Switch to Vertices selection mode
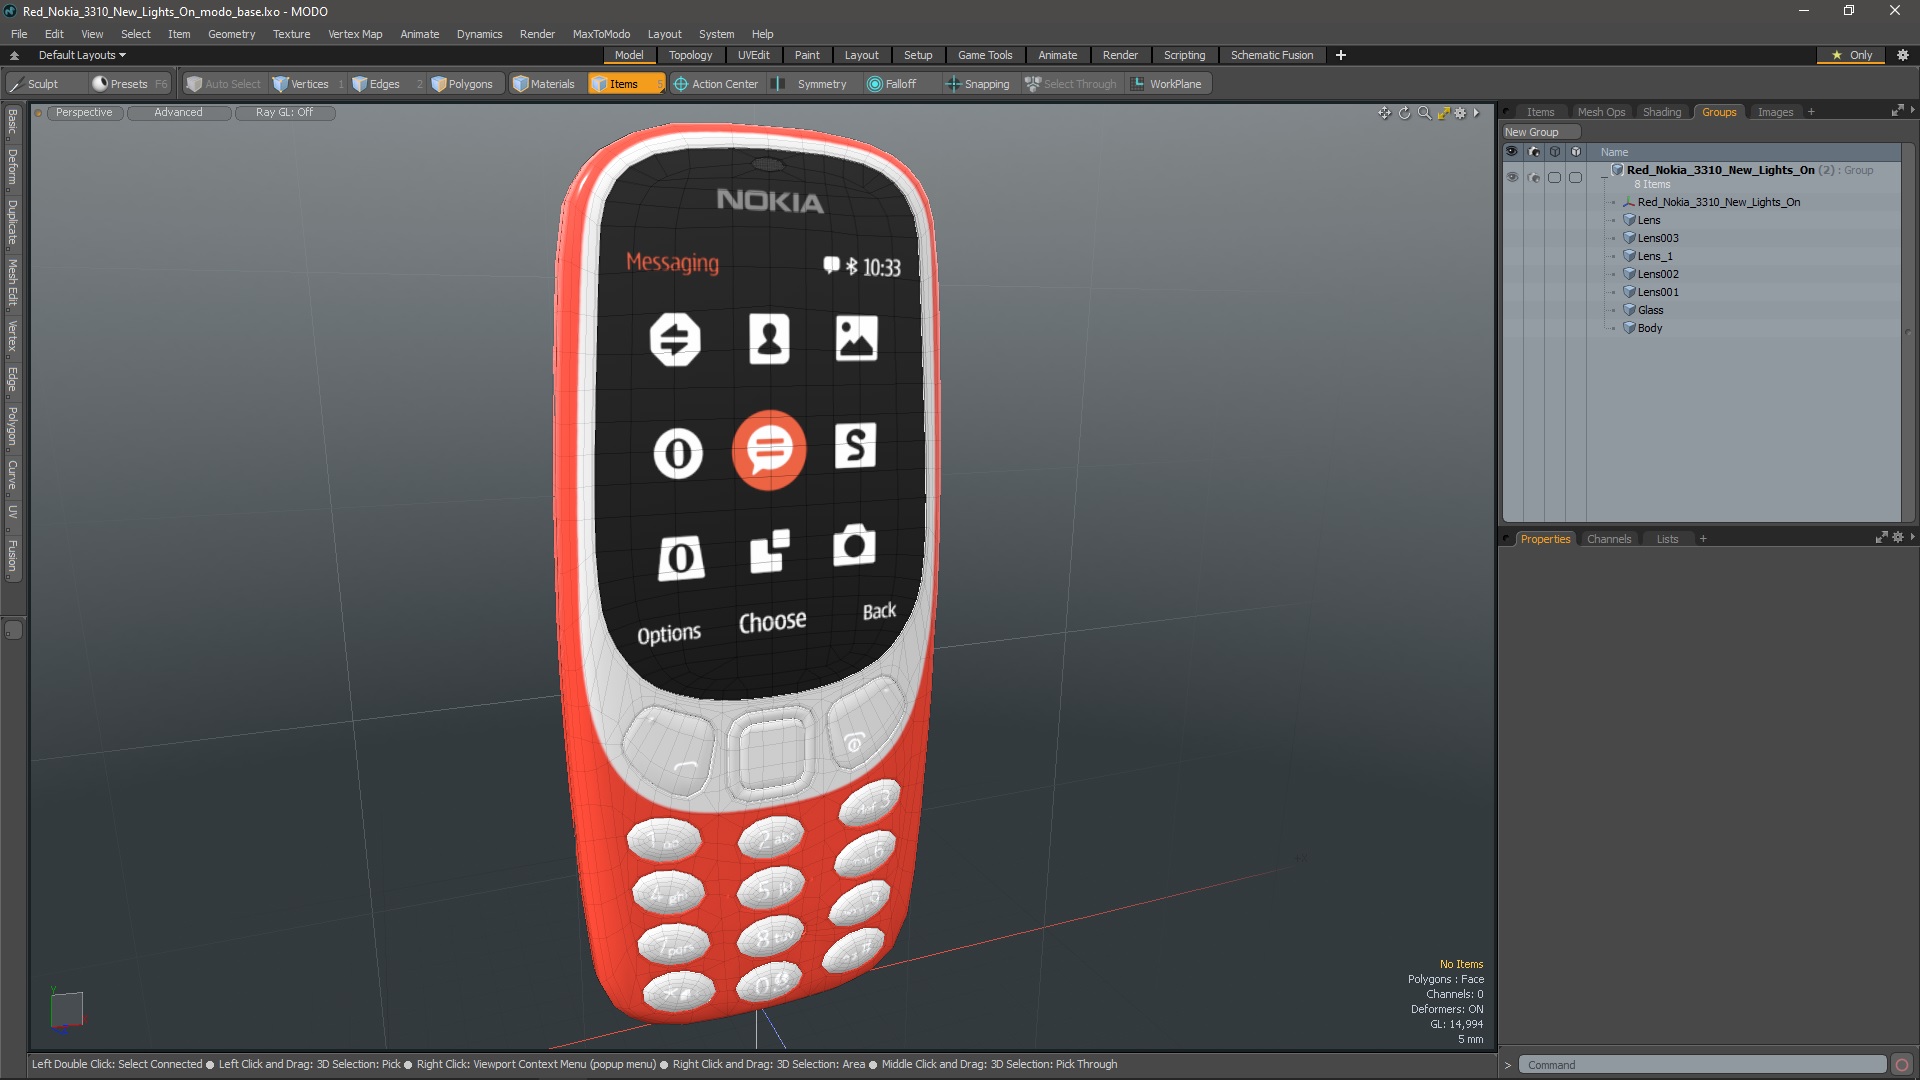 (x=309, y=84)
